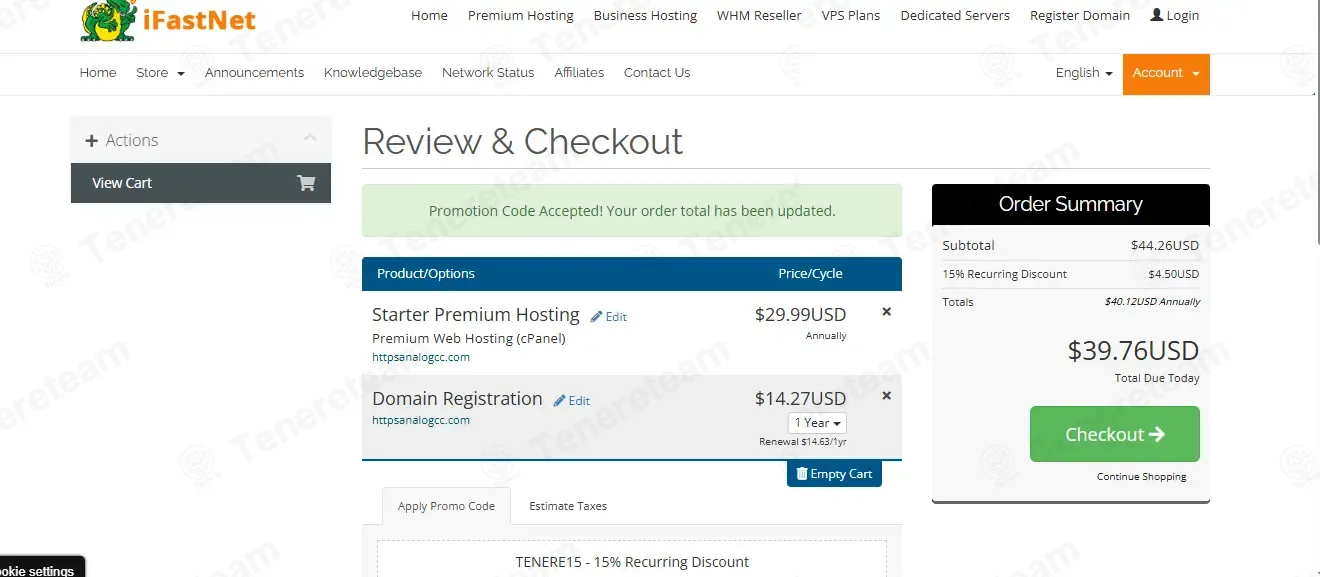Click the Product/Options column header
1320x577 pixels.
(426, 273)
